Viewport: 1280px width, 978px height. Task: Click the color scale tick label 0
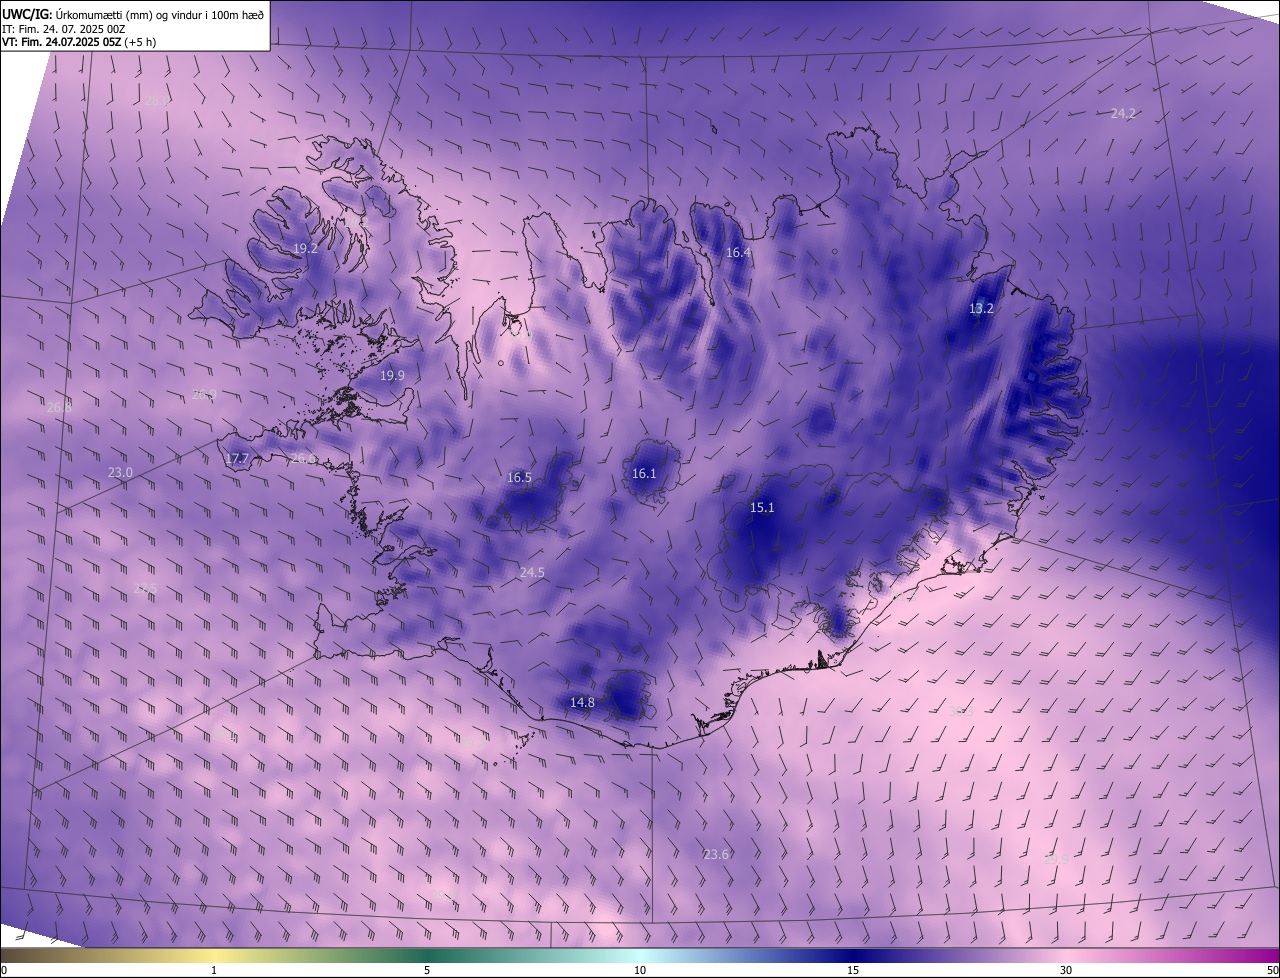(x=4, y=970)
